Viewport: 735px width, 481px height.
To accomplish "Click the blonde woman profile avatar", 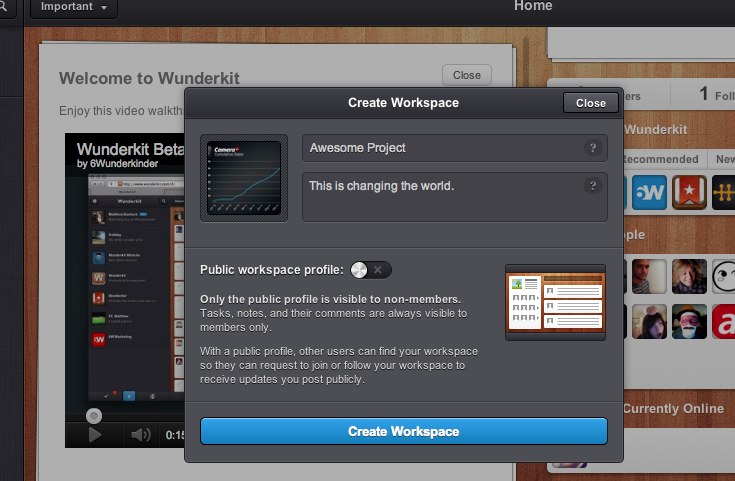I will click(689, 277).
